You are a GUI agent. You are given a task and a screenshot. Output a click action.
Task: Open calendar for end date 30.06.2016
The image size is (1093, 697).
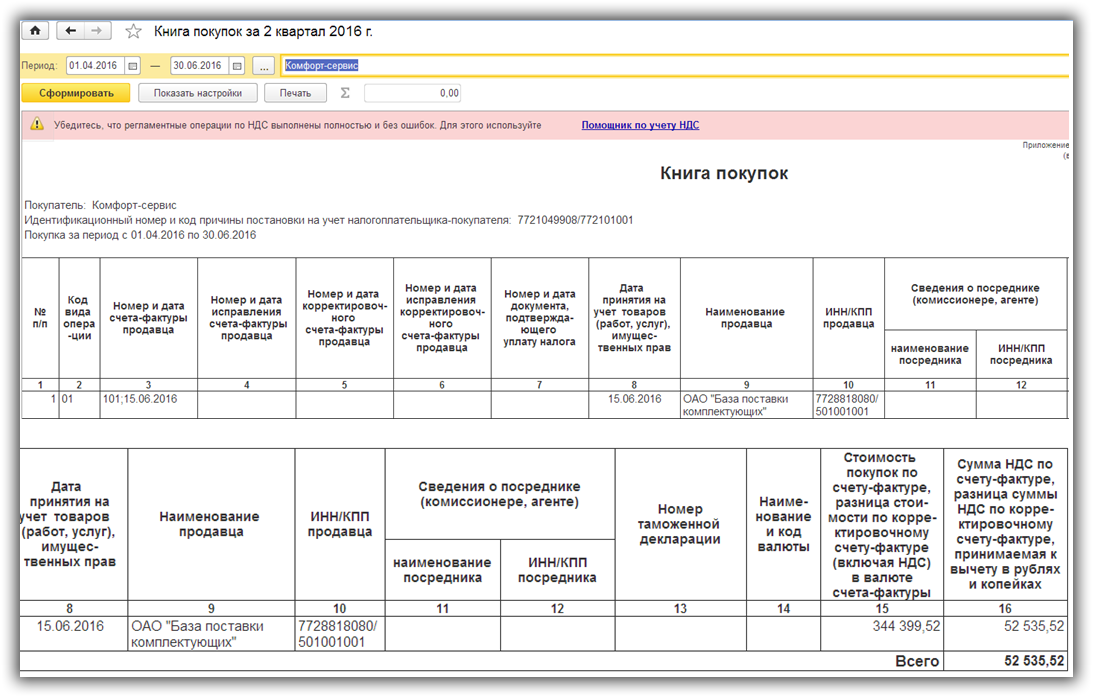(x=237, y=66)
